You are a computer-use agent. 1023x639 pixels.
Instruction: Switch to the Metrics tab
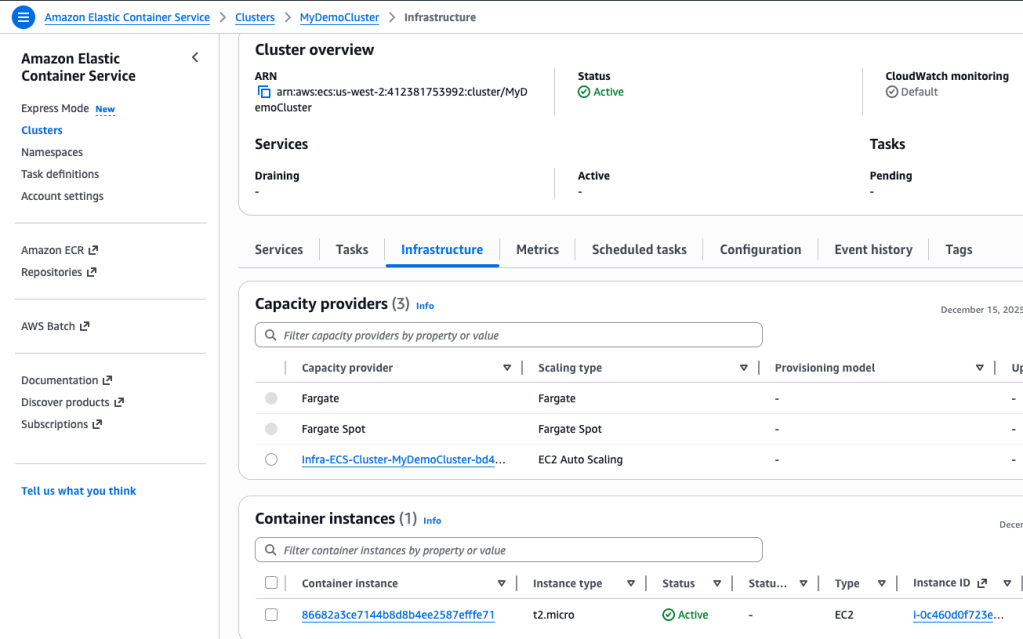tap(537, 250)
